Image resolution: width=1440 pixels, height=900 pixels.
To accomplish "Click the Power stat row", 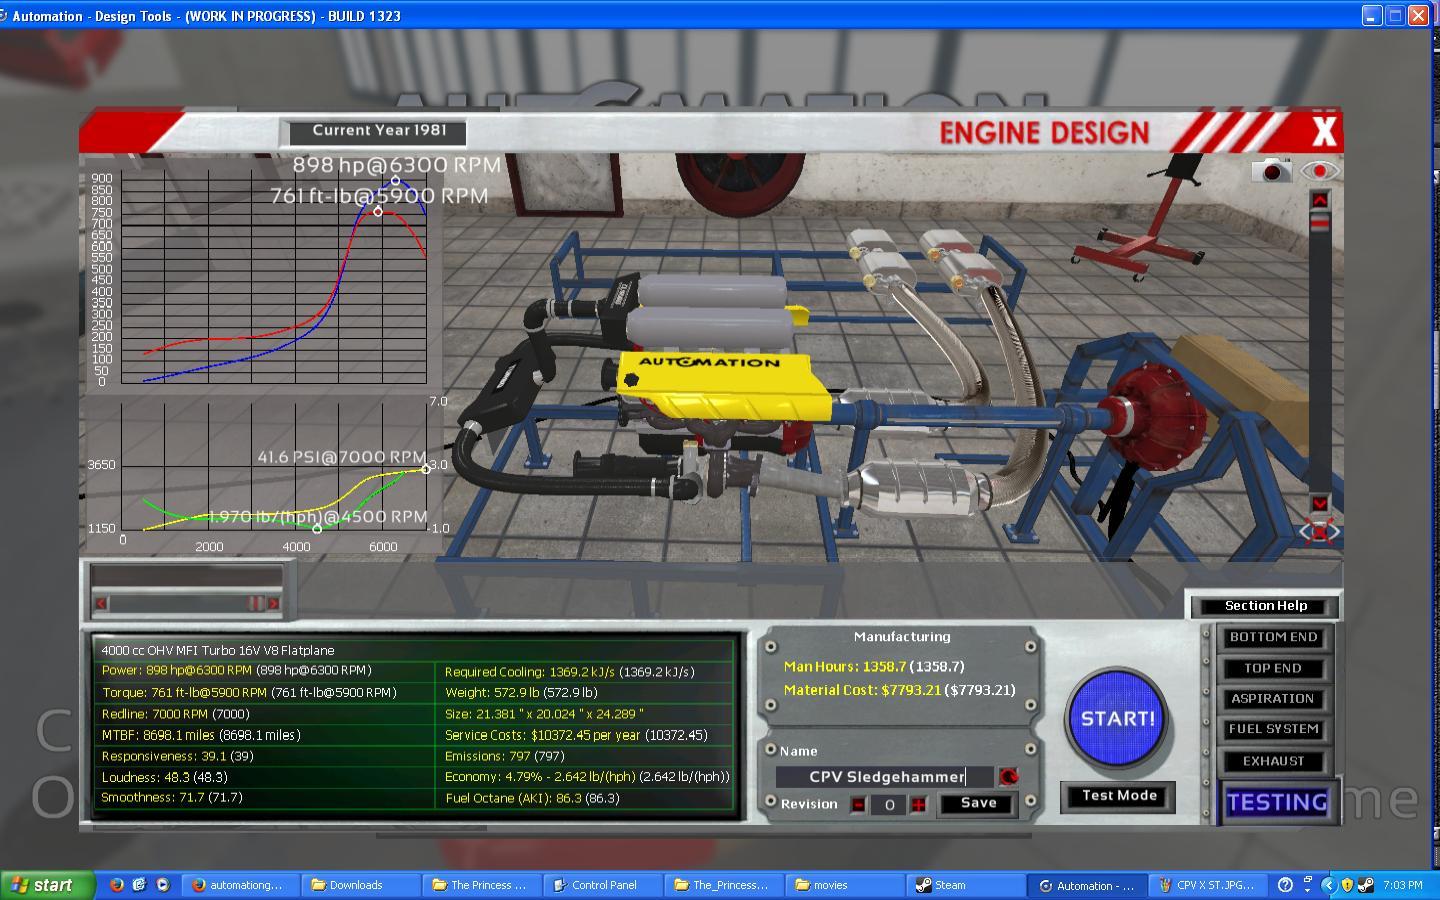I will (x=265, y=671).
